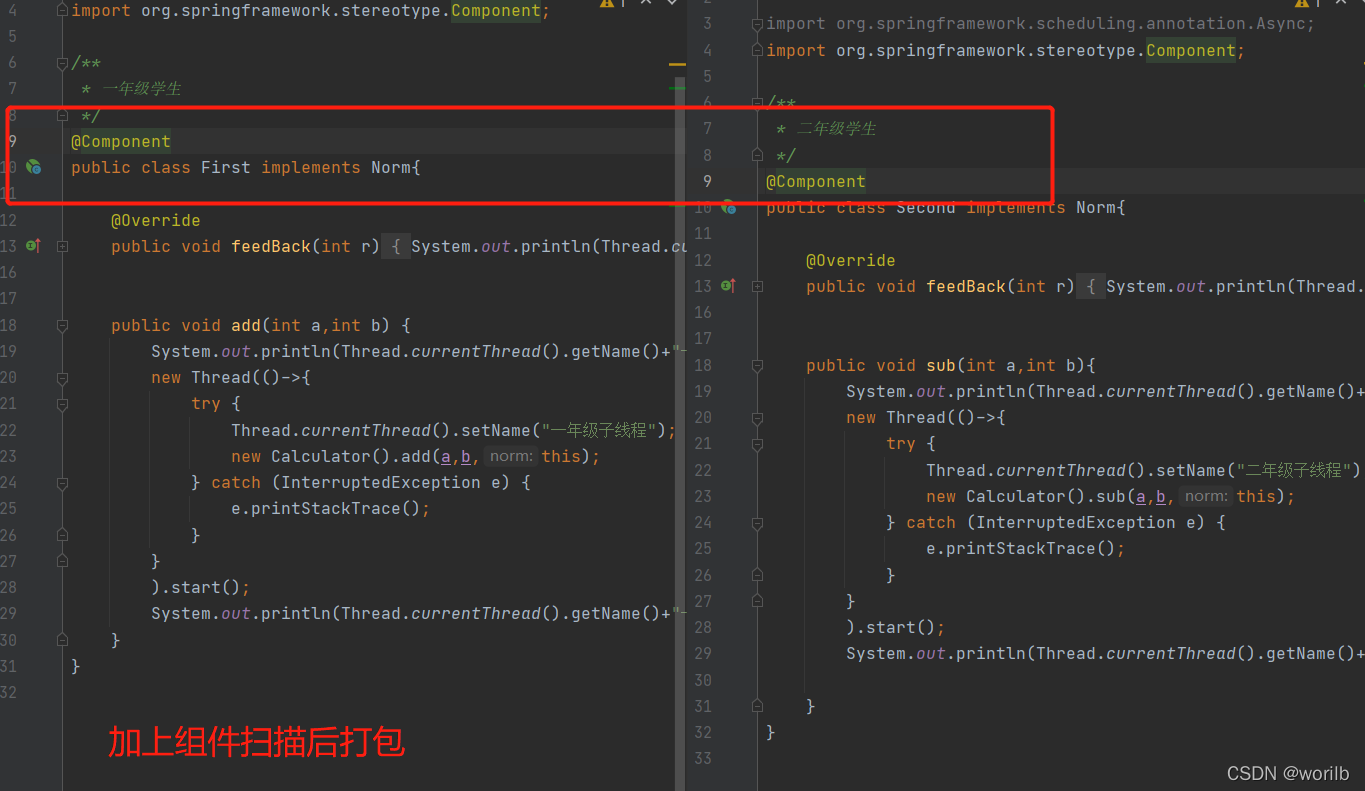Click 'InterruptedException' in Second file catch

tap(1076, 522)
